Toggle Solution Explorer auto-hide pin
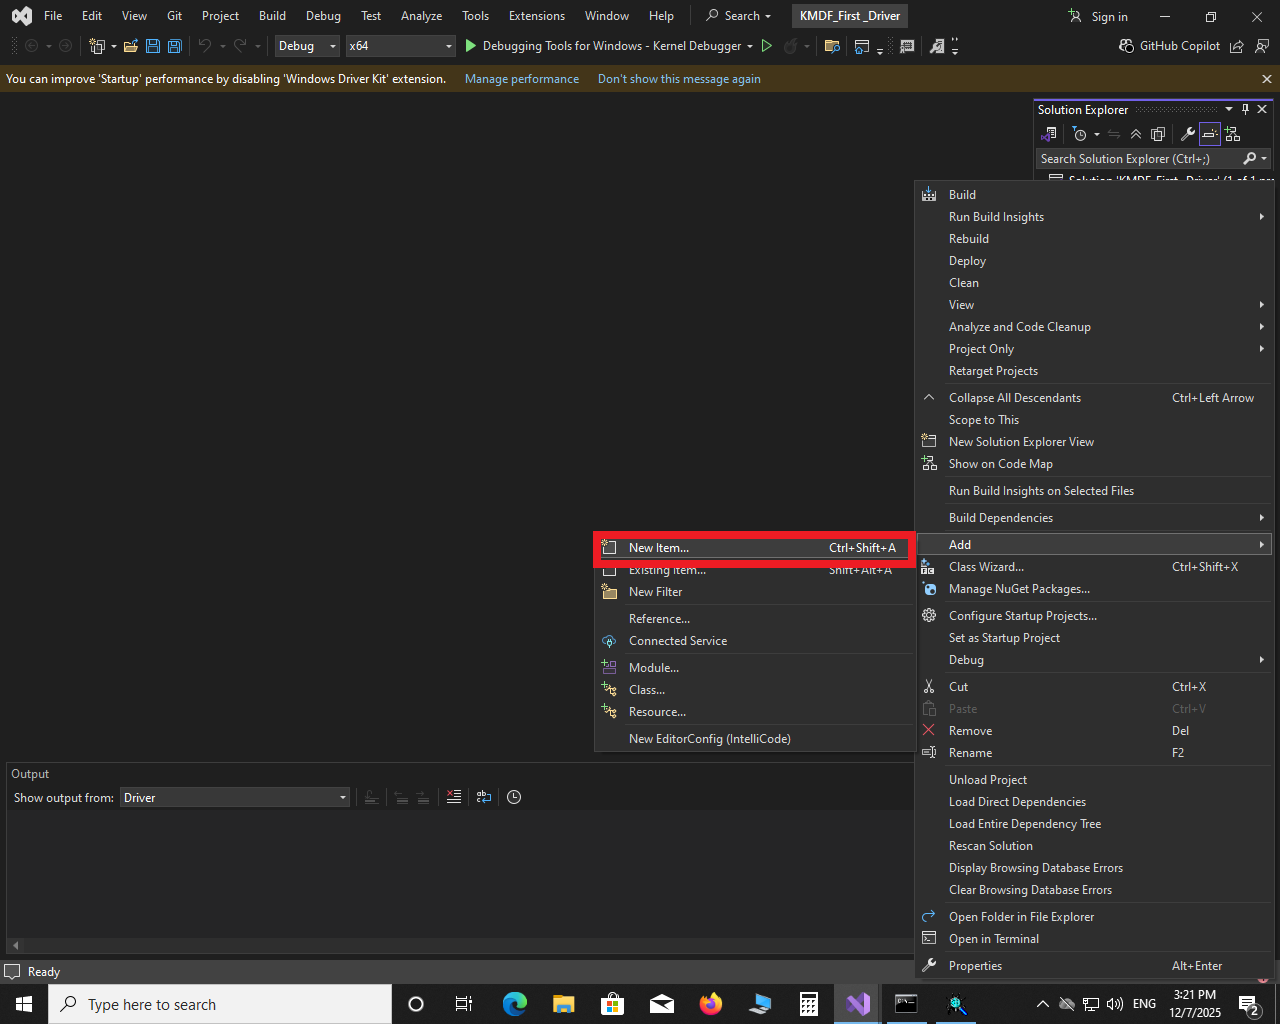Viewport: 1280px width, 1024px height. (1245, 109)
